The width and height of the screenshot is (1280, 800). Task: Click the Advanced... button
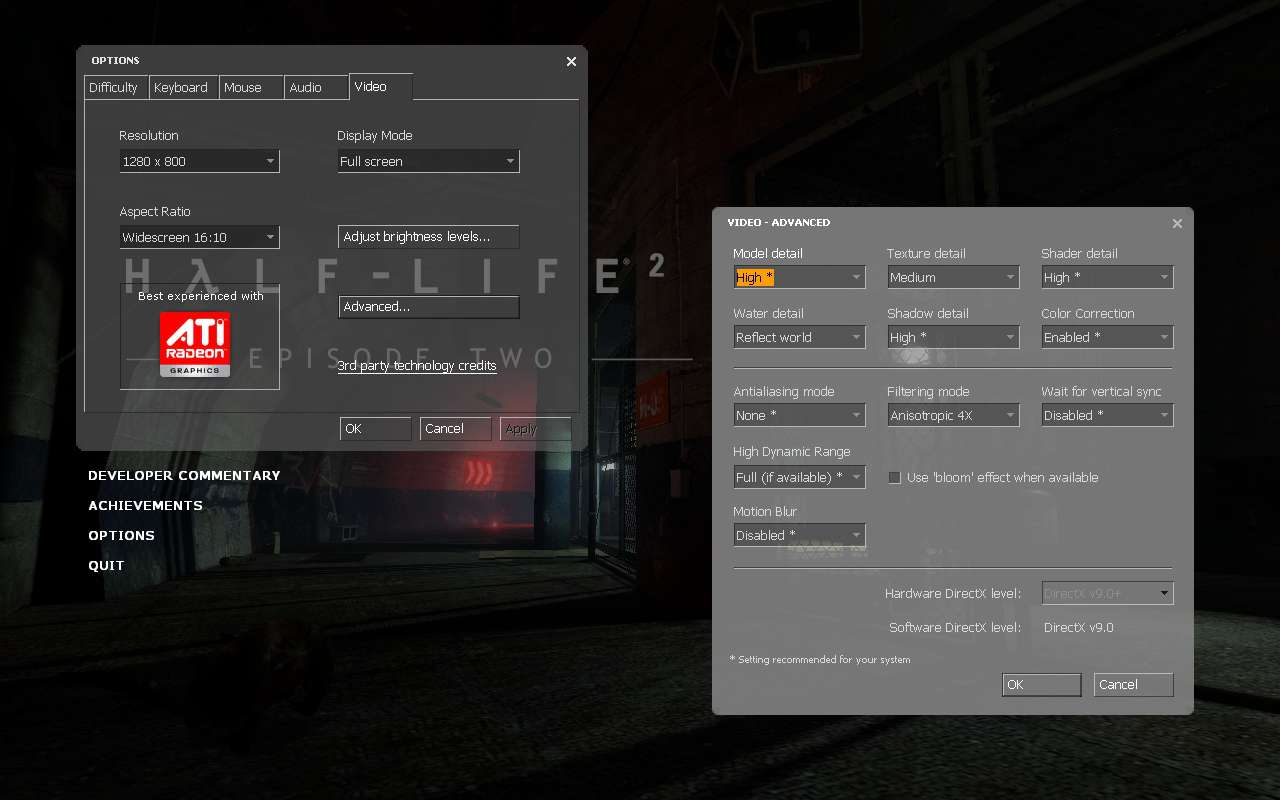(428, 307)
